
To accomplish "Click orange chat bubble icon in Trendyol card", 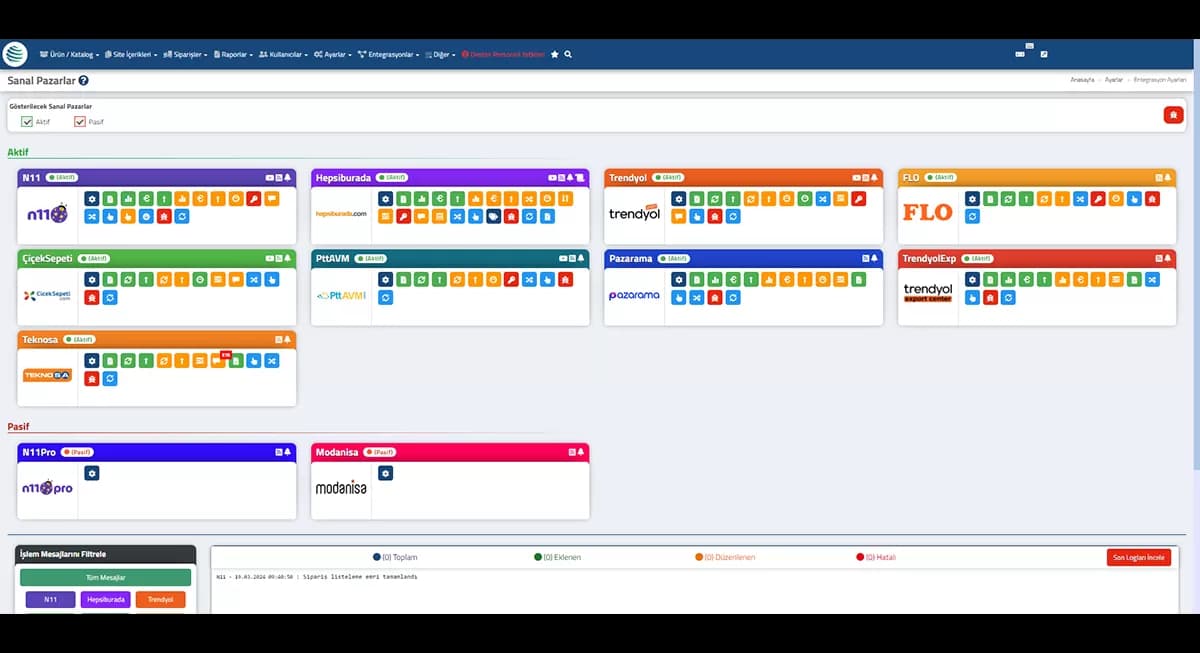I will point(678,216).
